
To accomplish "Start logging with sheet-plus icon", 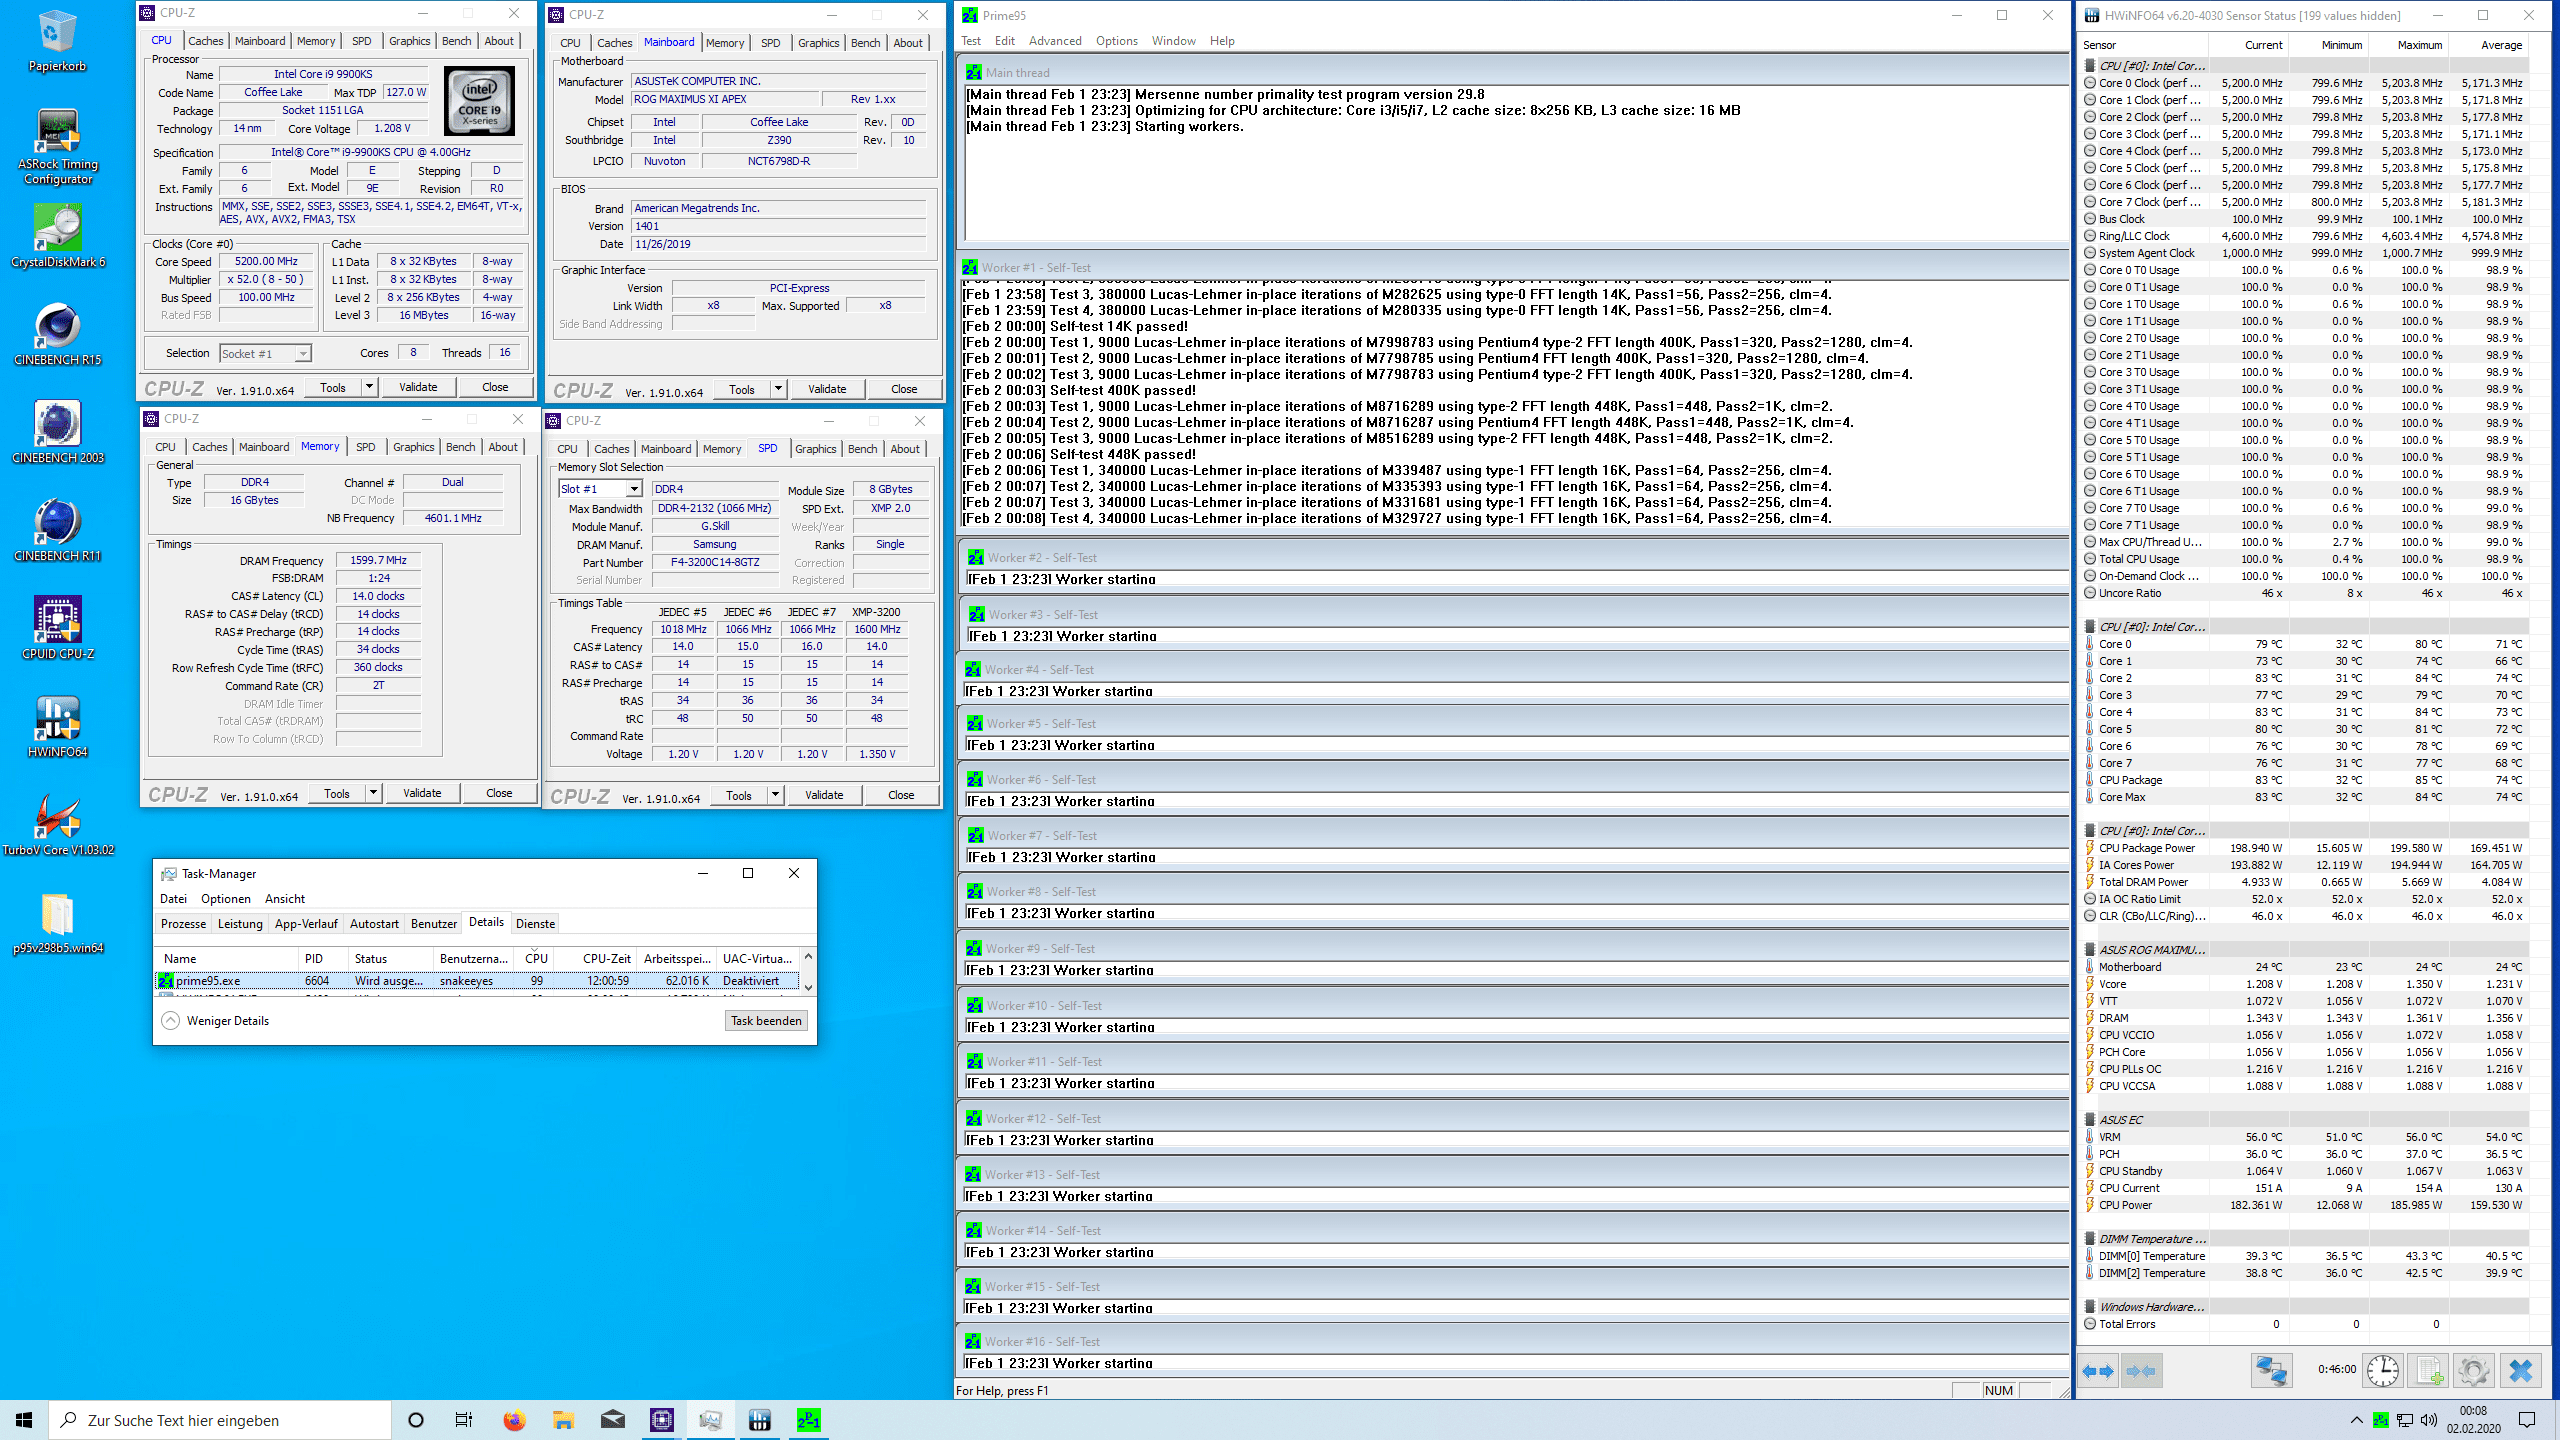I will (x=2429, y=1371).
